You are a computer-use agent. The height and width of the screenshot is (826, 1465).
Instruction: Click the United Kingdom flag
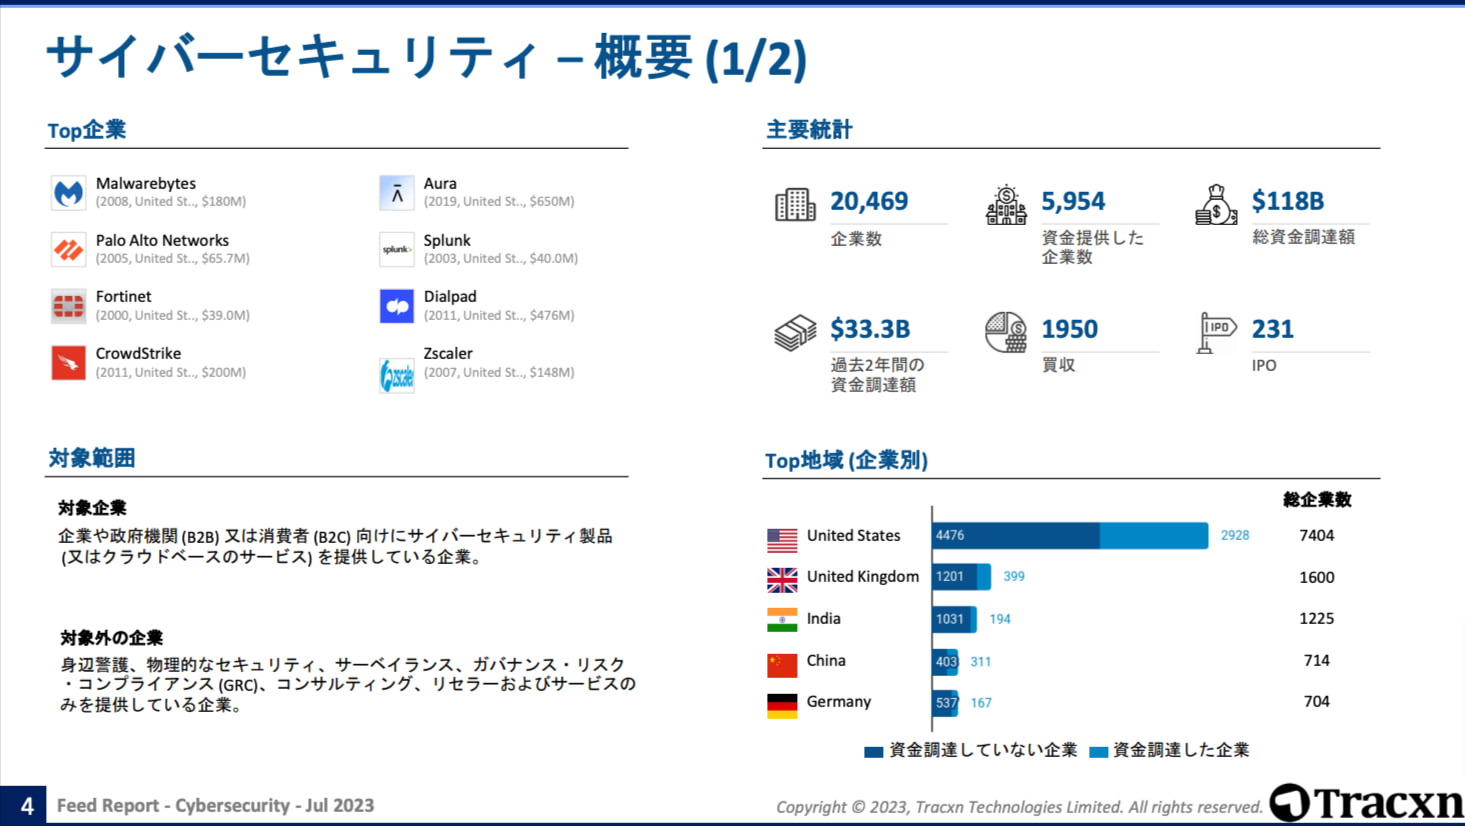pos(782,580)
